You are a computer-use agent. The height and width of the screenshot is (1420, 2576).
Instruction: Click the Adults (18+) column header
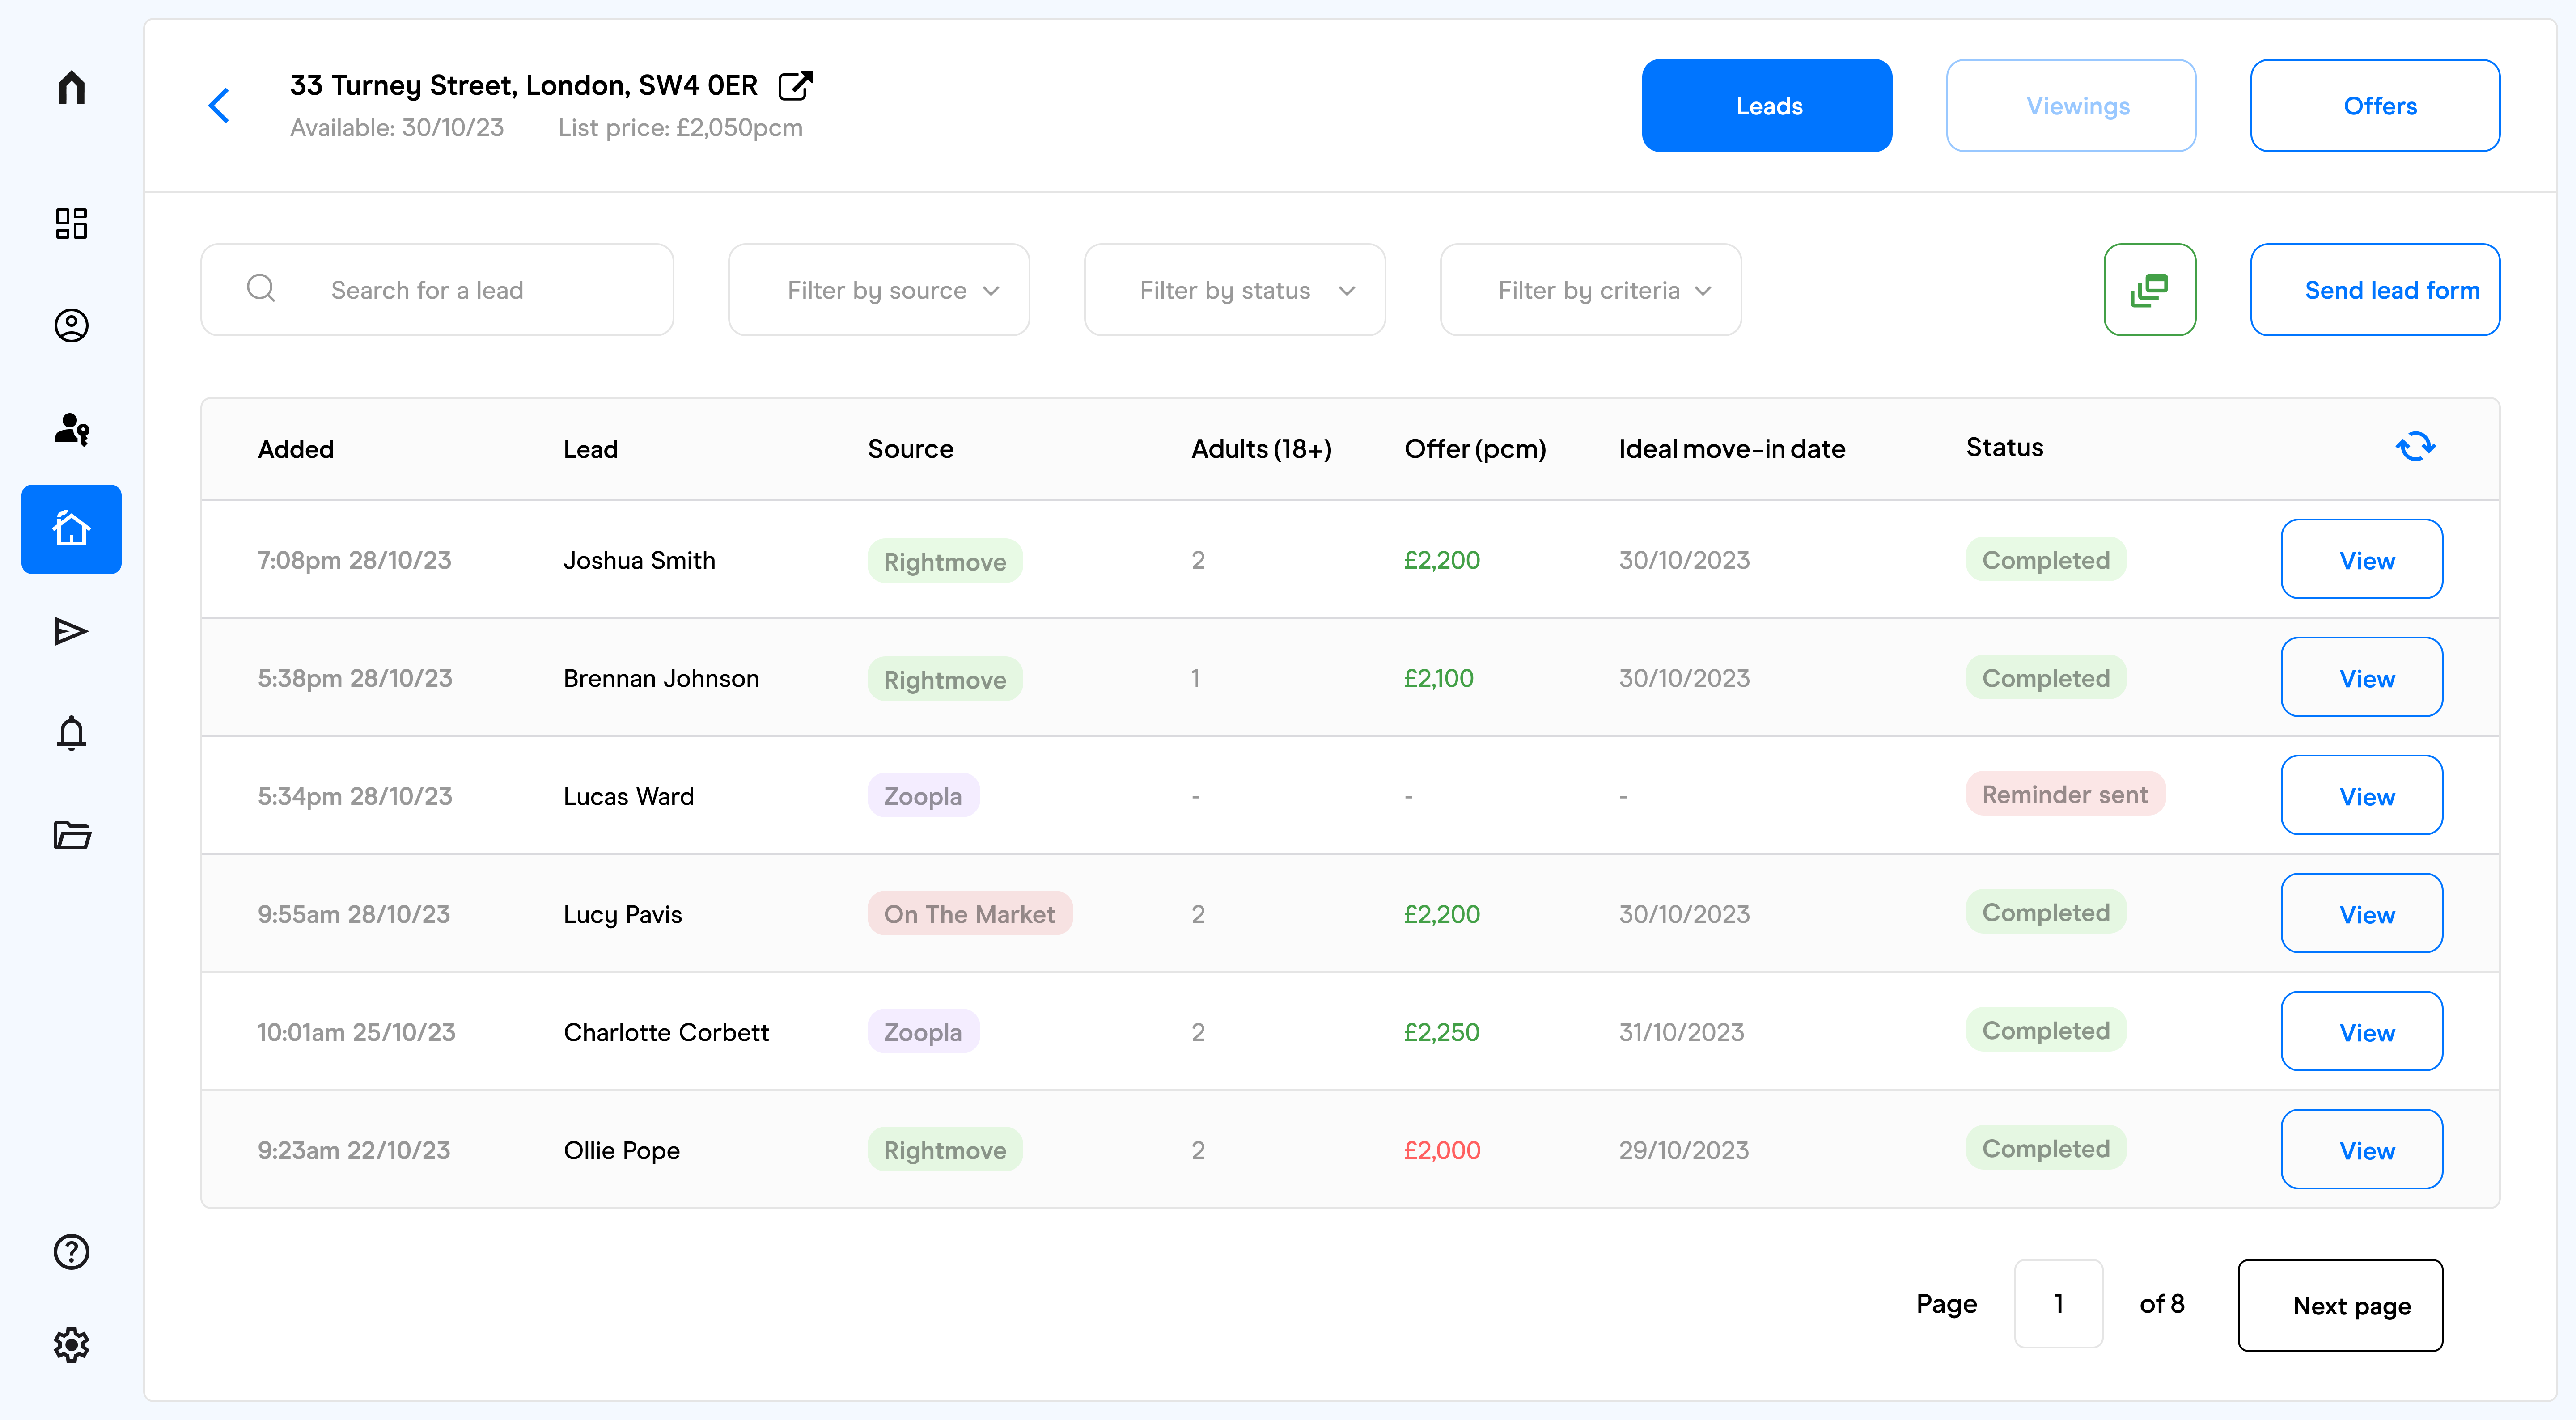click(x=1262, y=449)
